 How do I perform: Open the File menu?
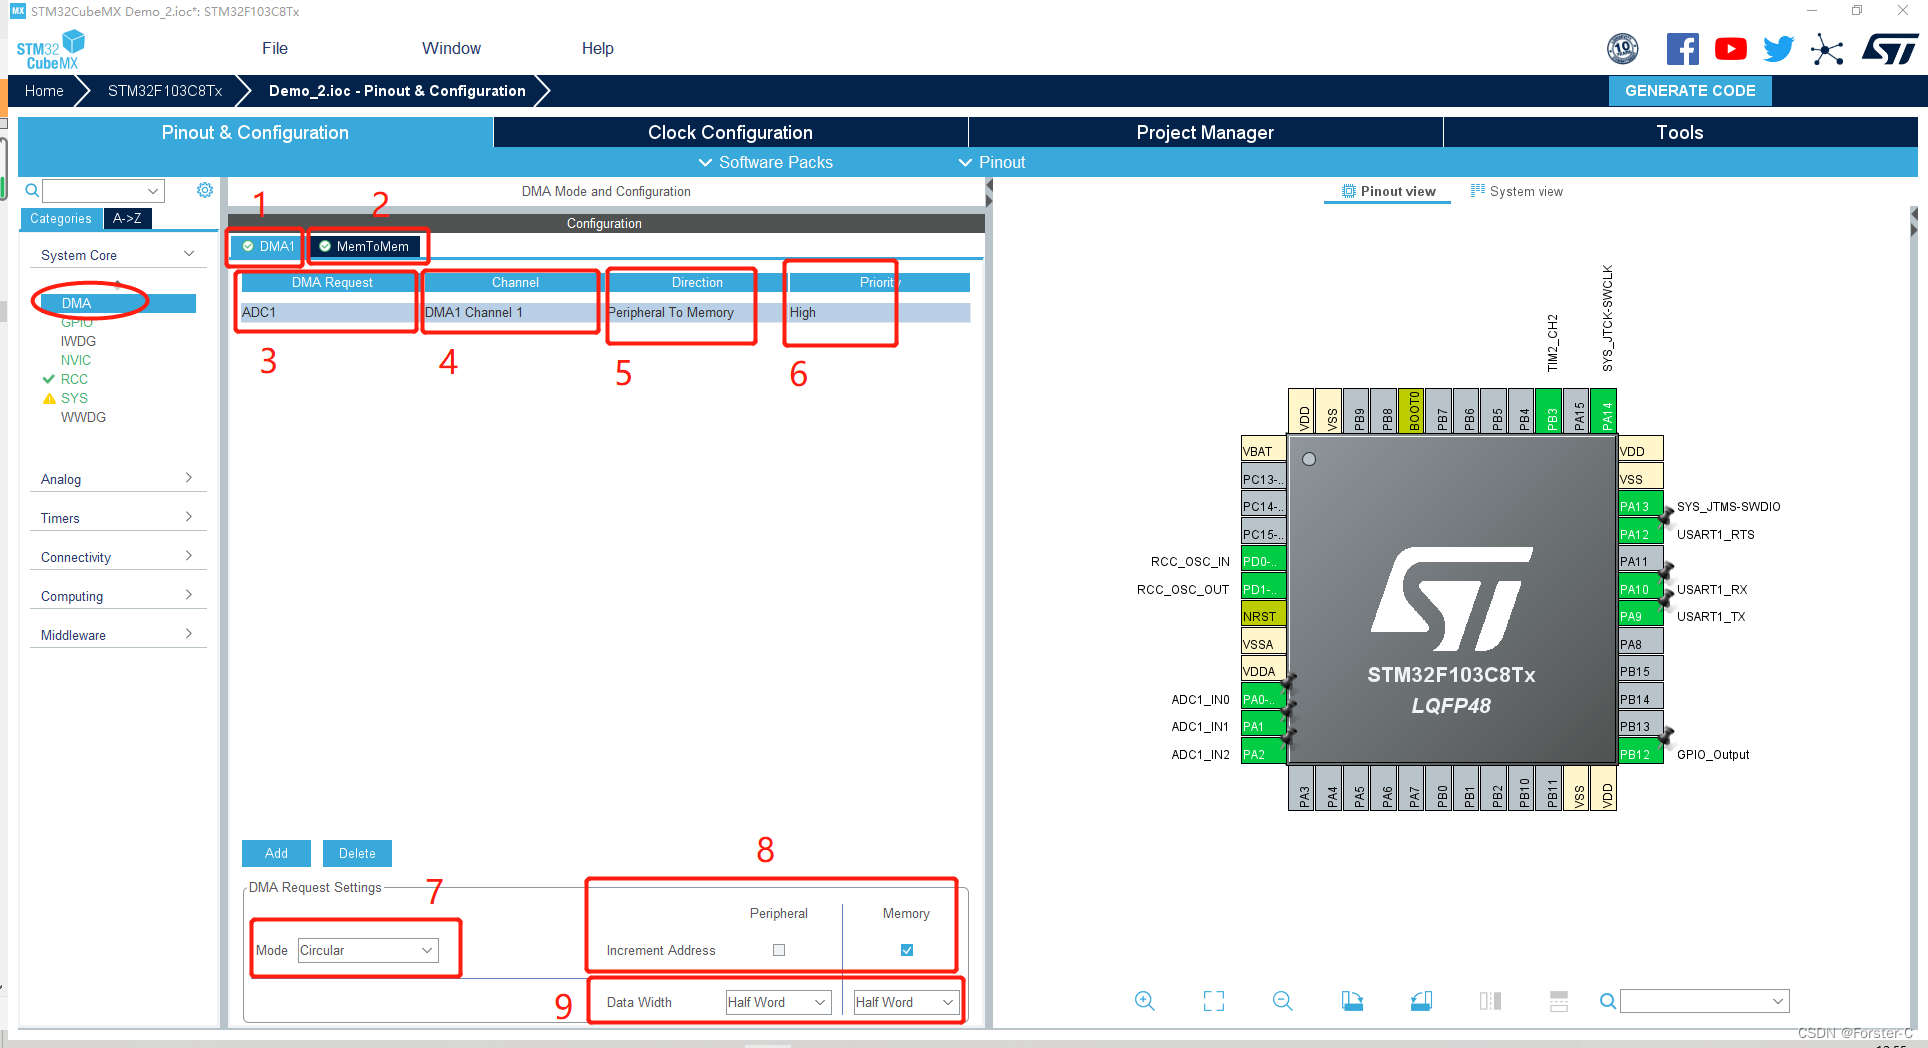point(275,48)
